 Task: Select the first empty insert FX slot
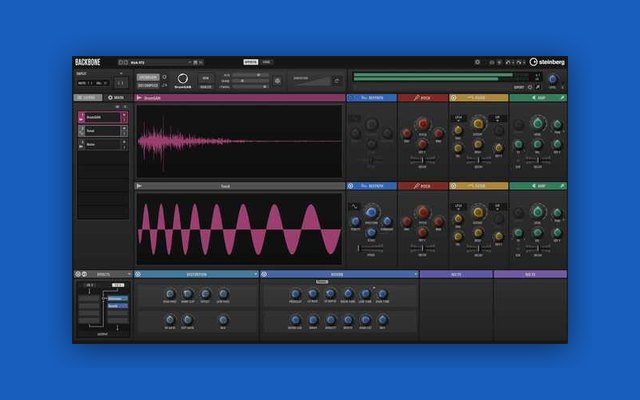point(456,275)
